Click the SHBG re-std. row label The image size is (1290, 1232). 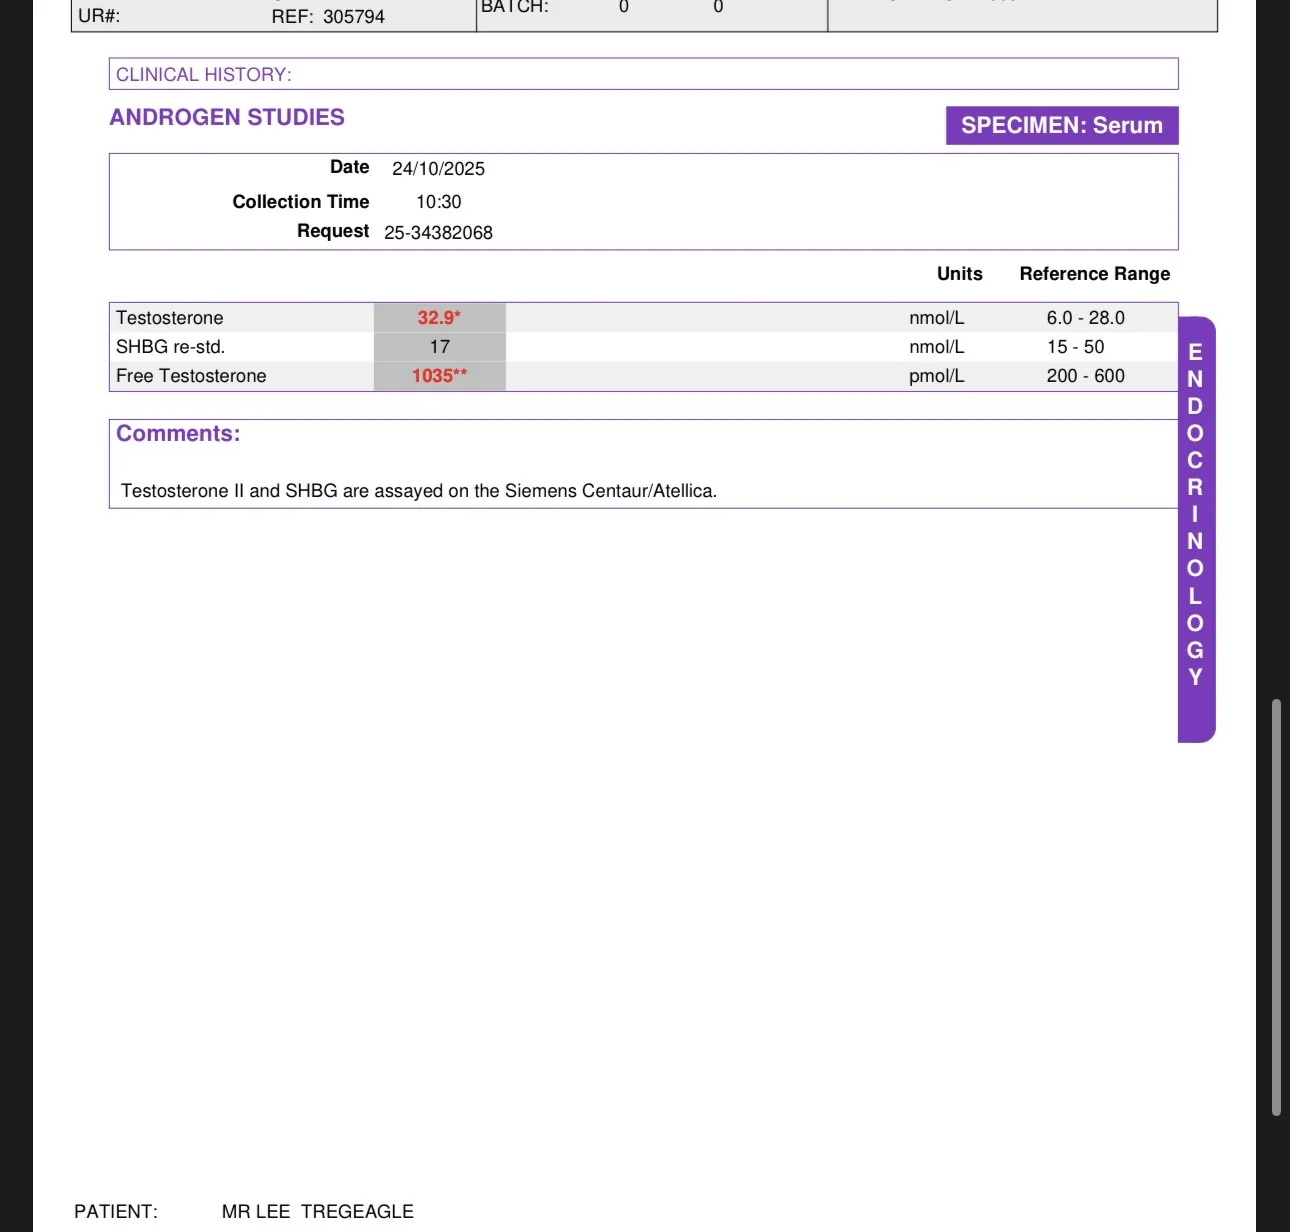pos(171,347)
